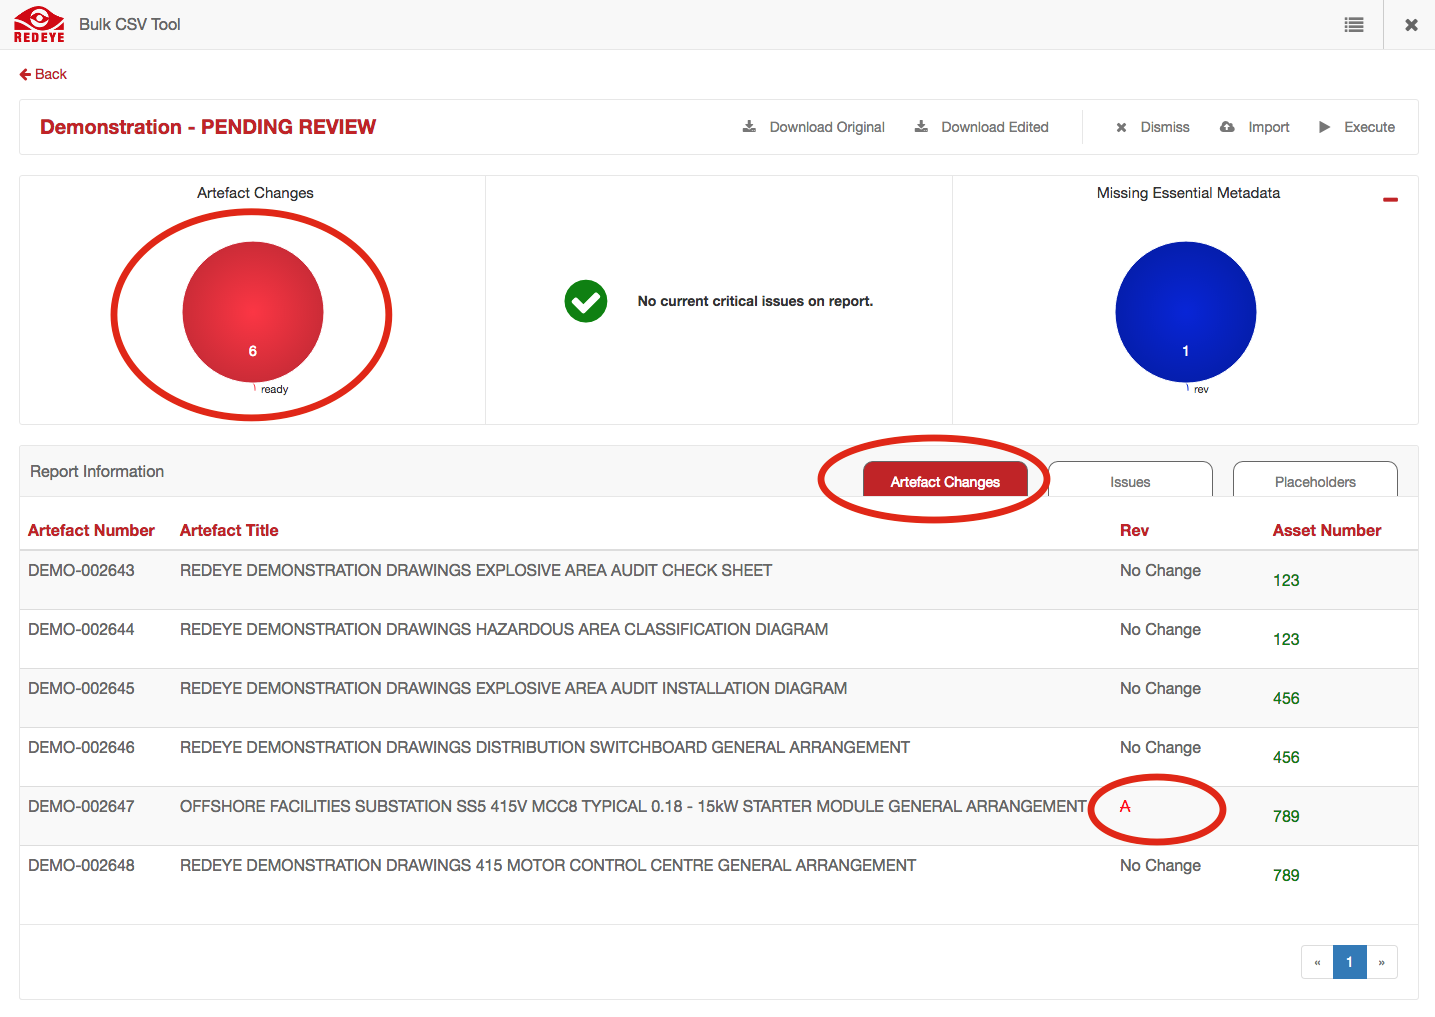The image size is (1435, 1017).
Task: Click the RedEye logo icon
Action: click(x=39, y=24)
